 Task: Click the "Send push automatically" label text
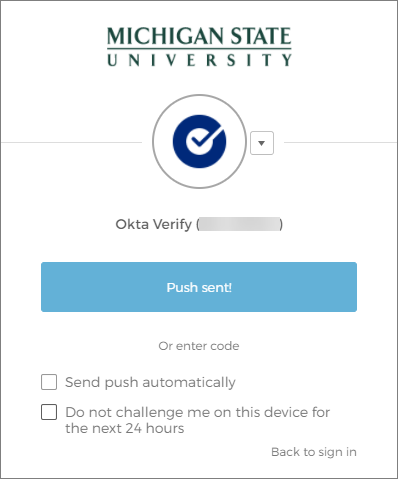tap(150, 382)
